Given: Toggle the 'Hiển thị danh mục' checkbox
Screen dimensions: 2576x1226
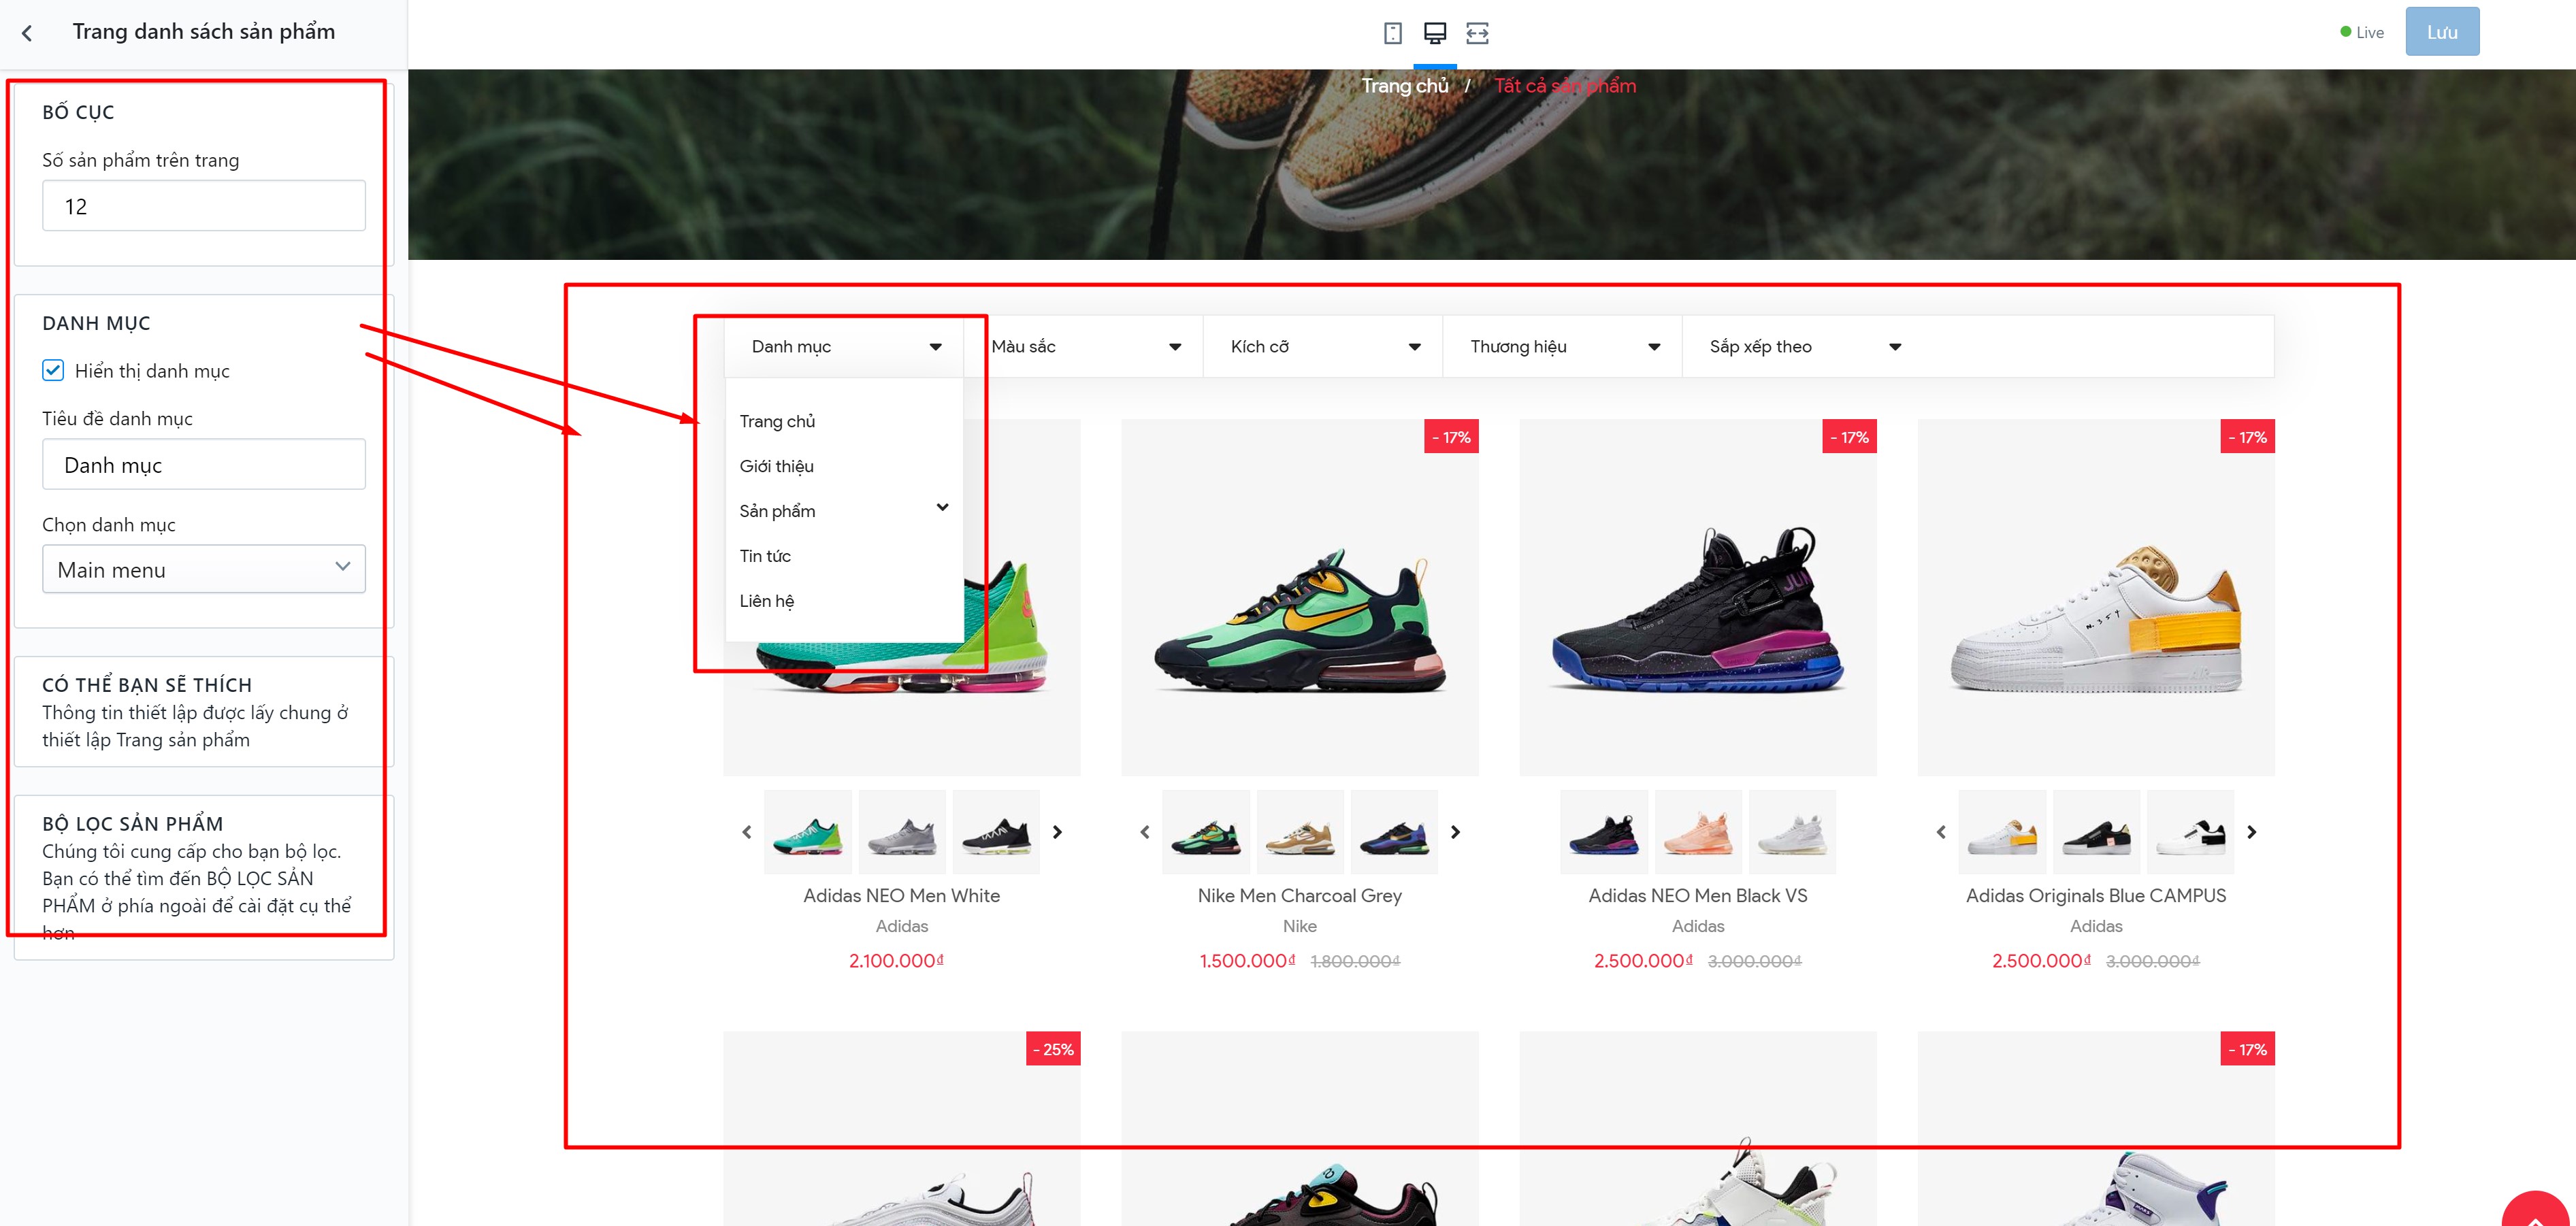Looking at the screenshot, I should (x=53, y=371).
